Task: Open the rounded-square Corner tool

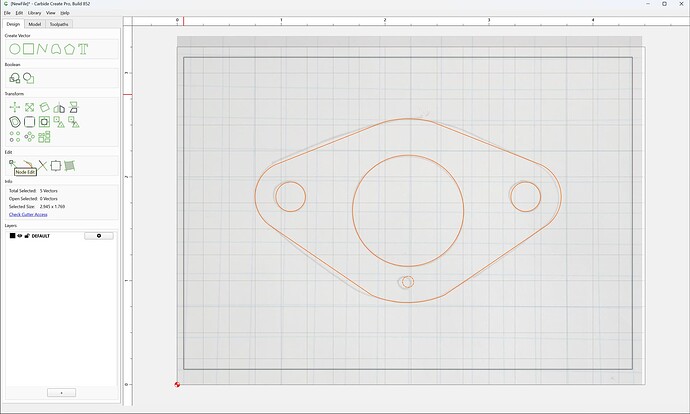Action: (x=29, y=122)
